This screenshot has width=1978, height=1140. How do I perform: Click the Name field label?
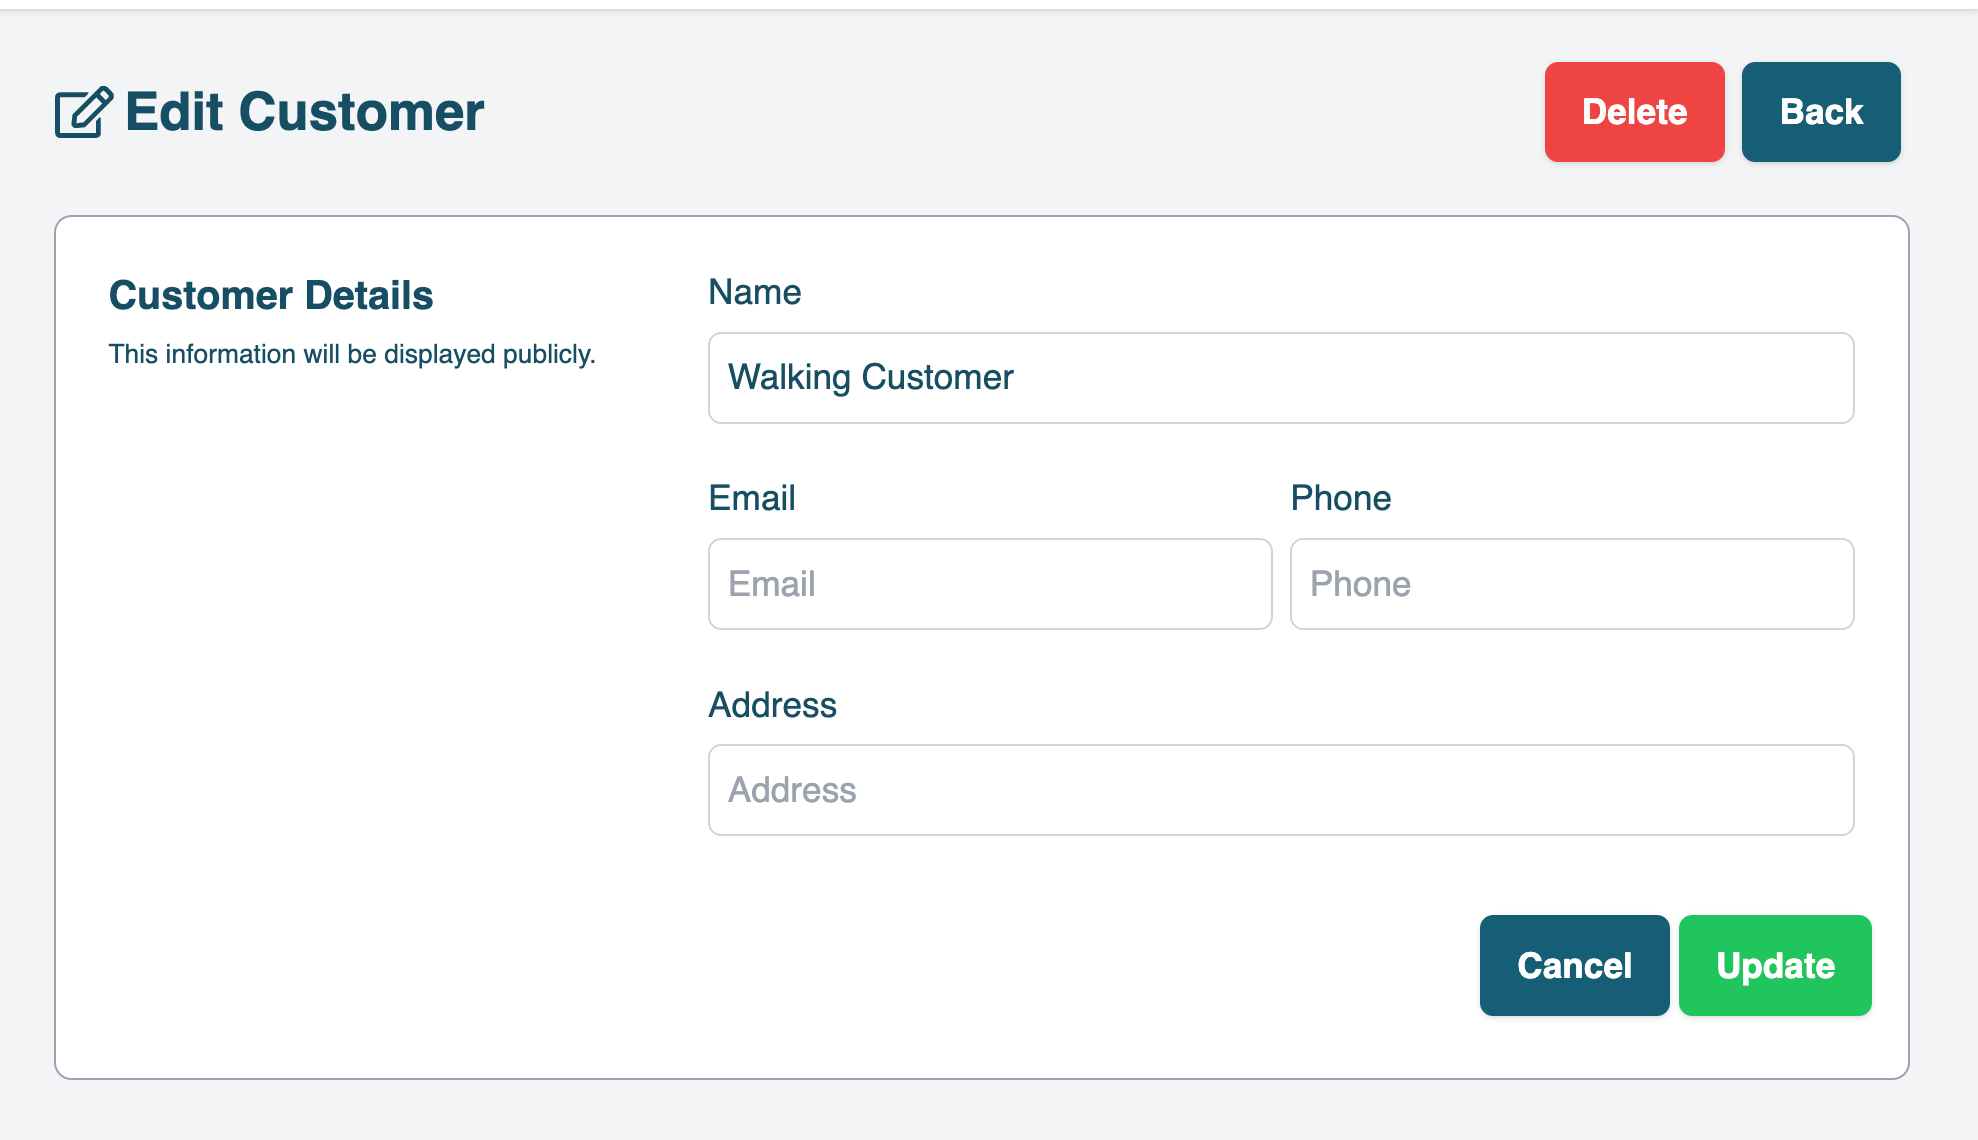click(754, 292)
